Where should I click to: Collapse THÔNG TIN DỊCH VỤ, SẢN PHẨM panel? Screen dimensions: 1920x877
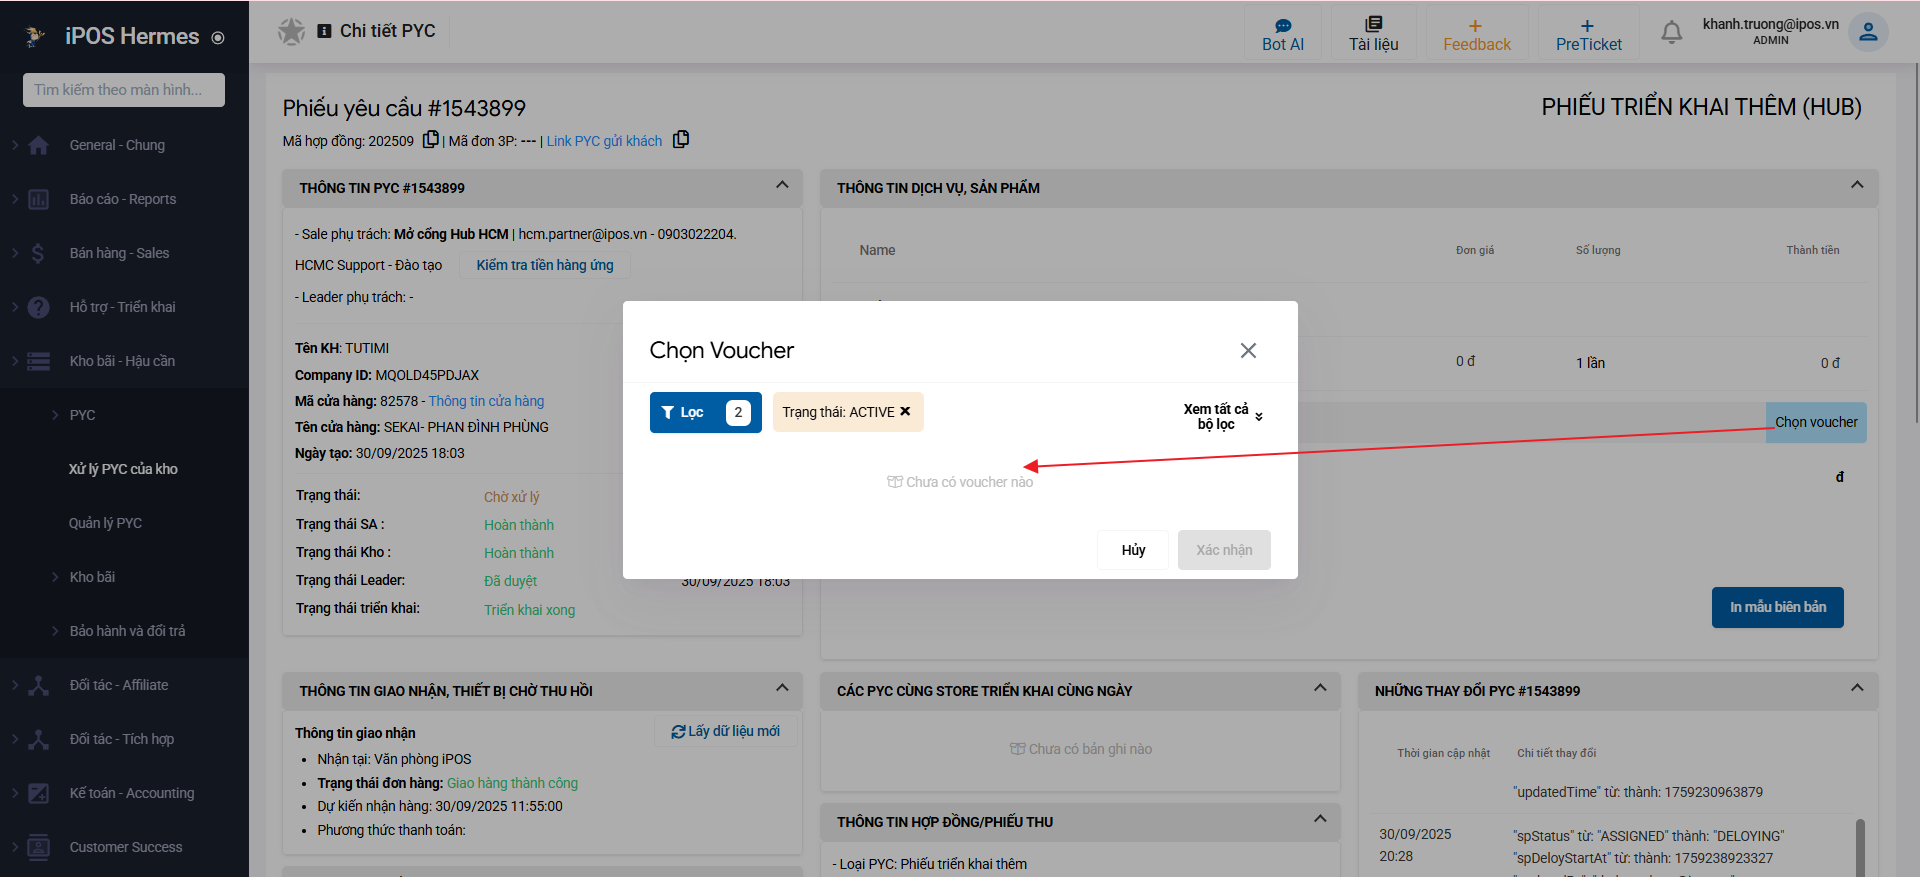pyautogui.click(x=1857, y=185)
